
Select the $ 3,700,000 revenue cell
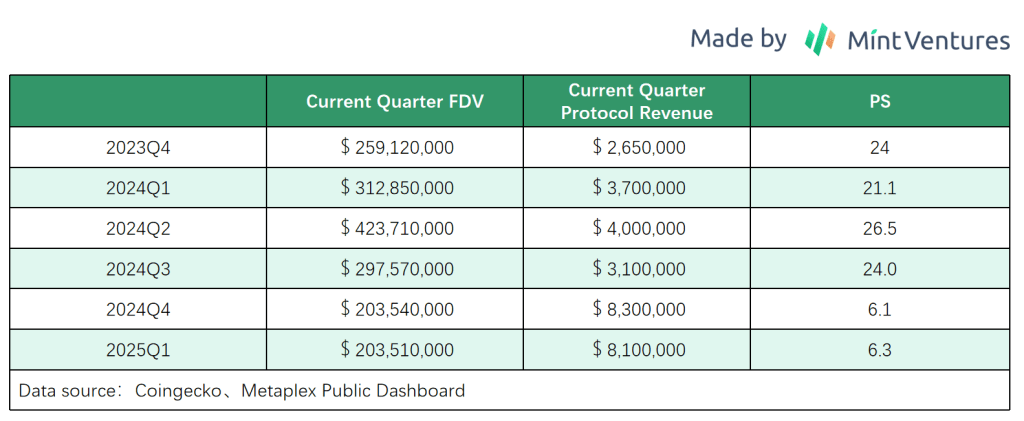[638, 188]
